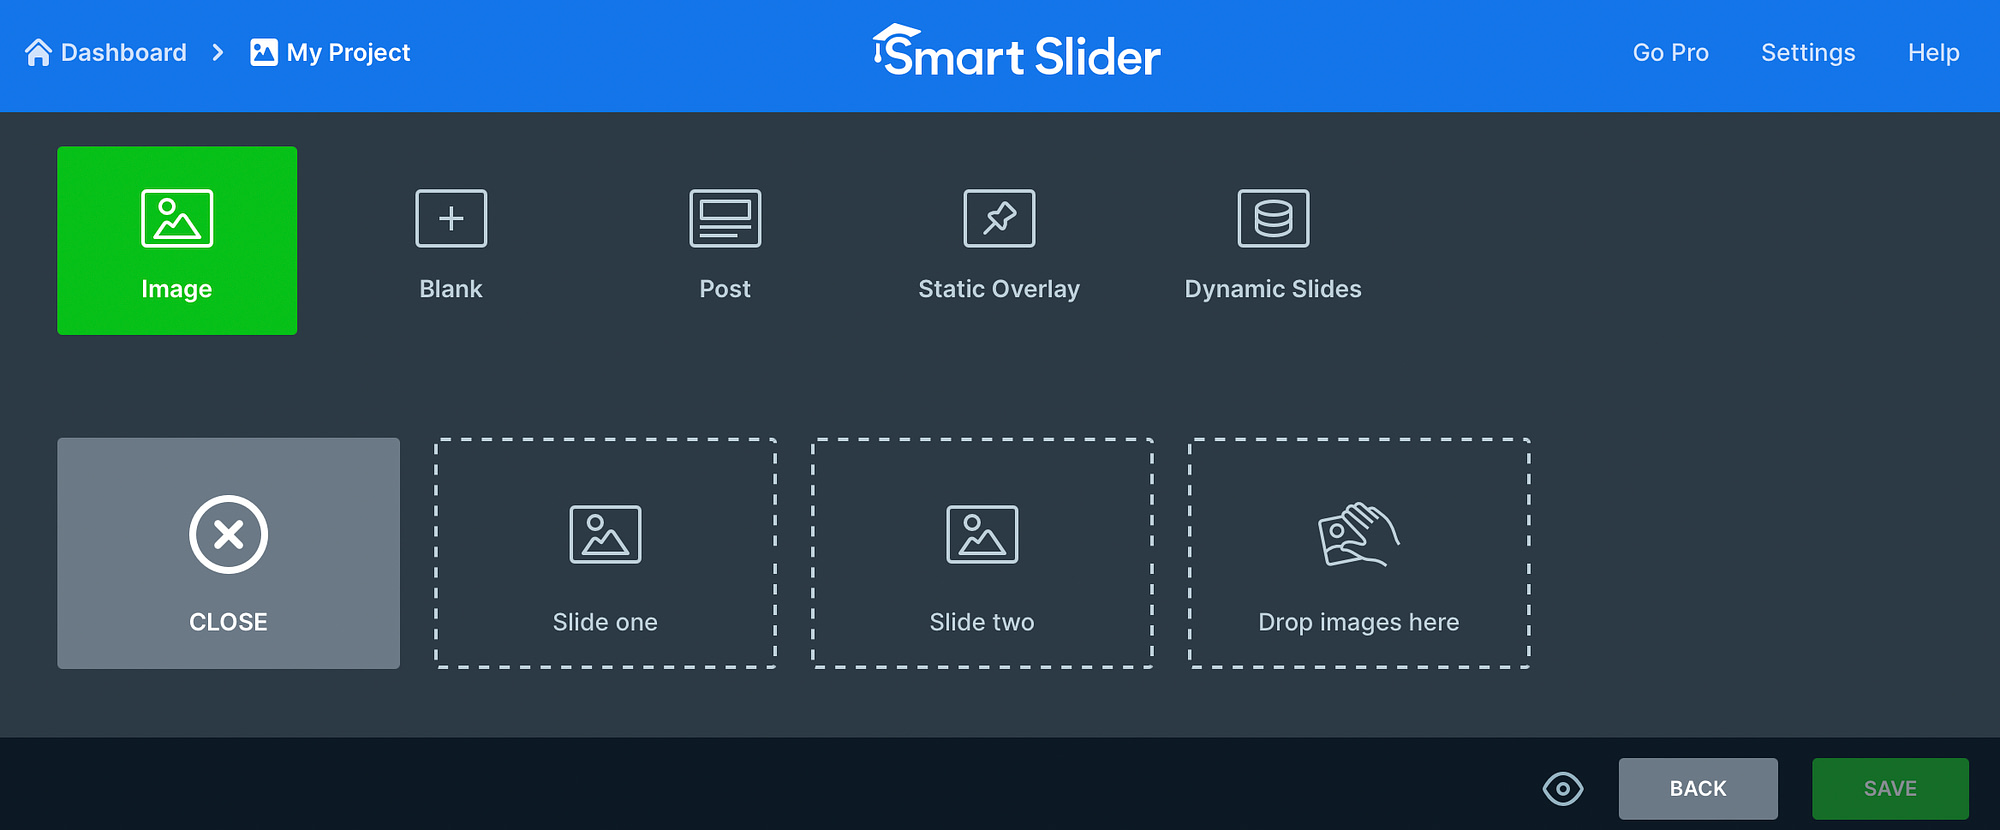The width and height of the screenshot is (2000, 830).
Task: Choose the Blank slide type
Action: pyautogui.click(x=451, y=241)
